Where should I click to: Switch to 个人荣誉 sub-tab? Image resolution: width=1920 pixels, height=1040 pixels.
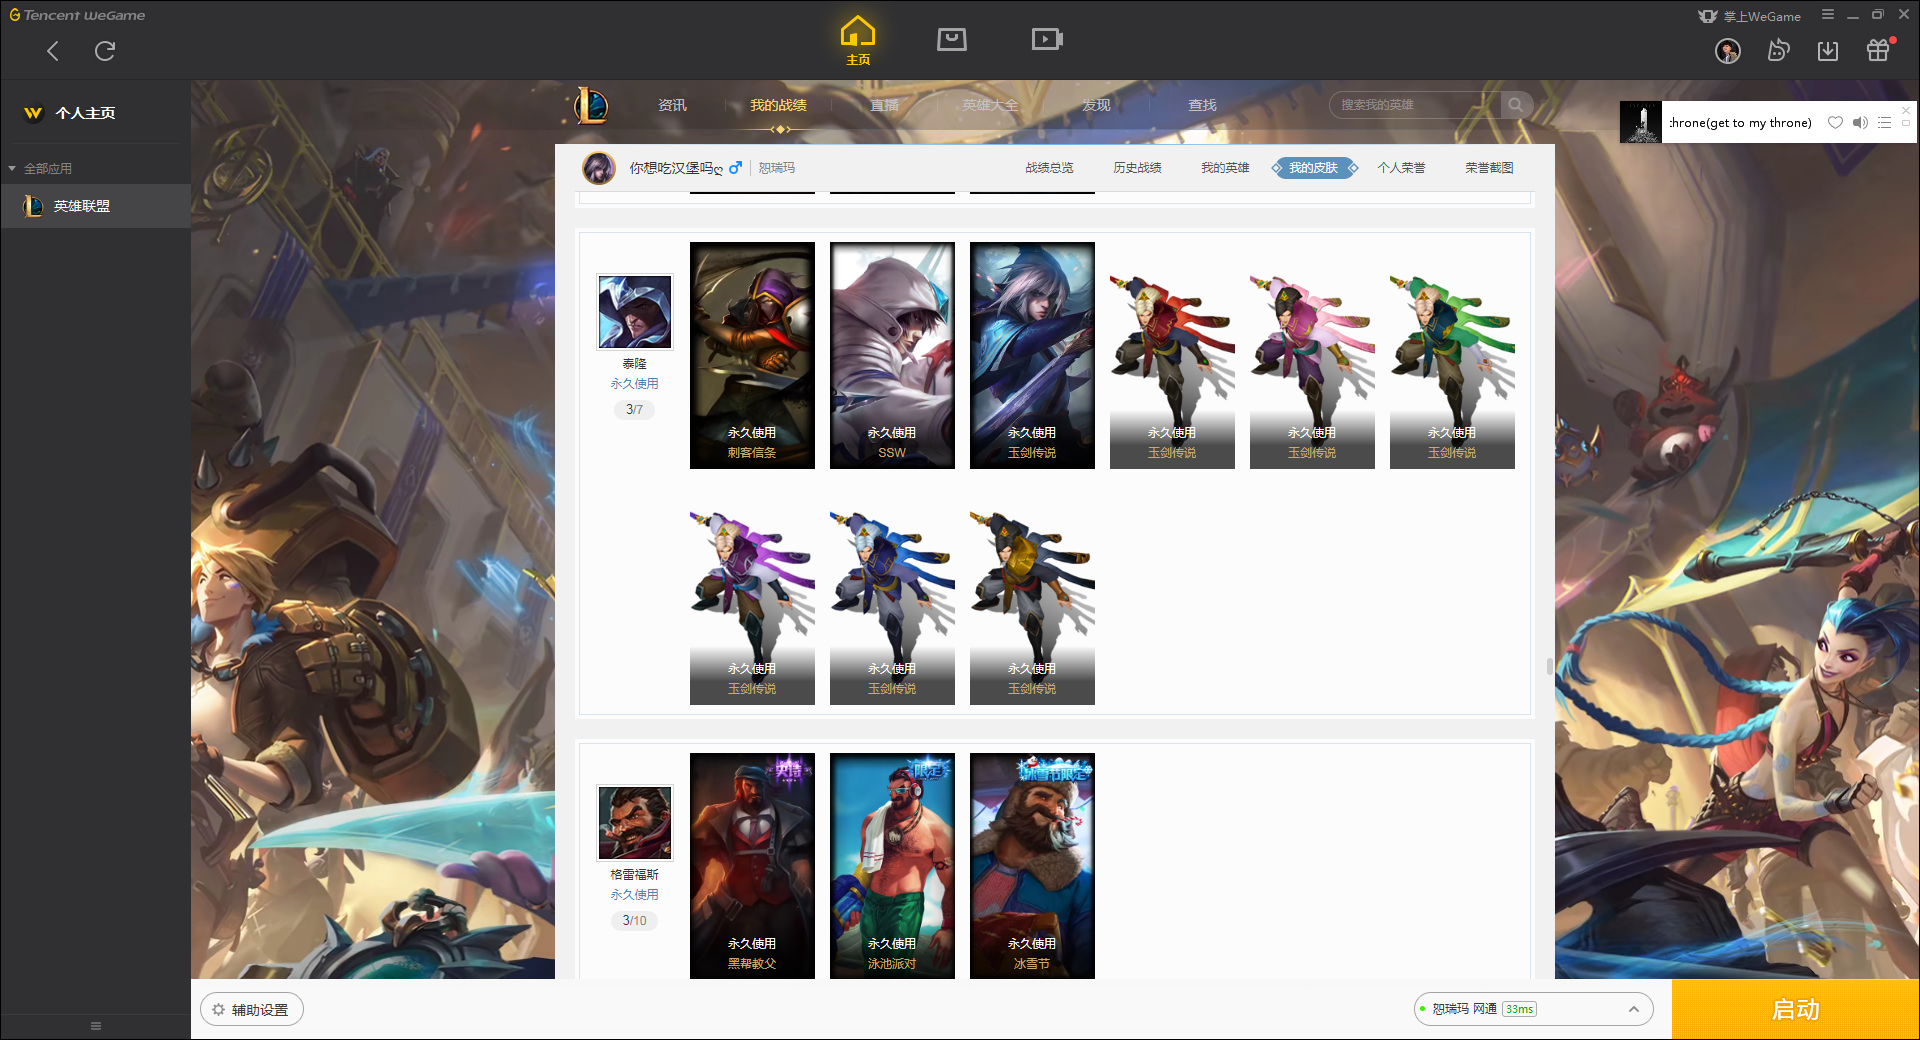tap(1401, 168)
